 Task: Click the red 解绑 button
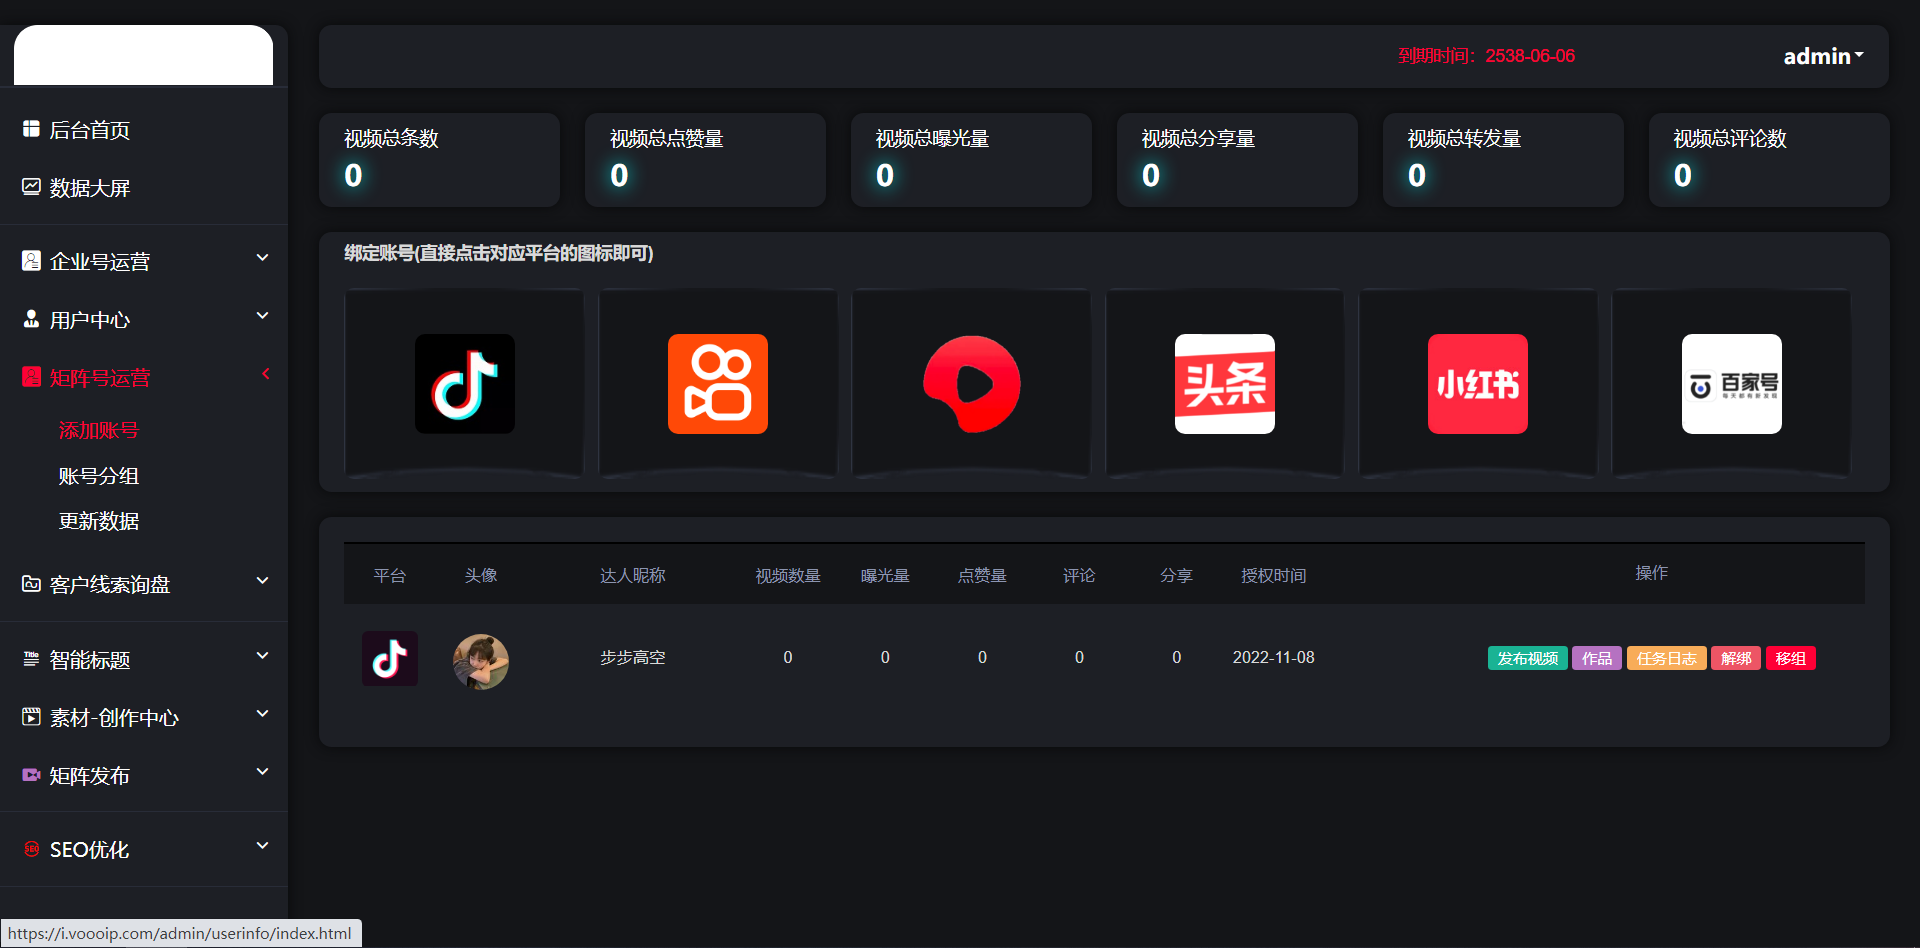[1736, 658]
